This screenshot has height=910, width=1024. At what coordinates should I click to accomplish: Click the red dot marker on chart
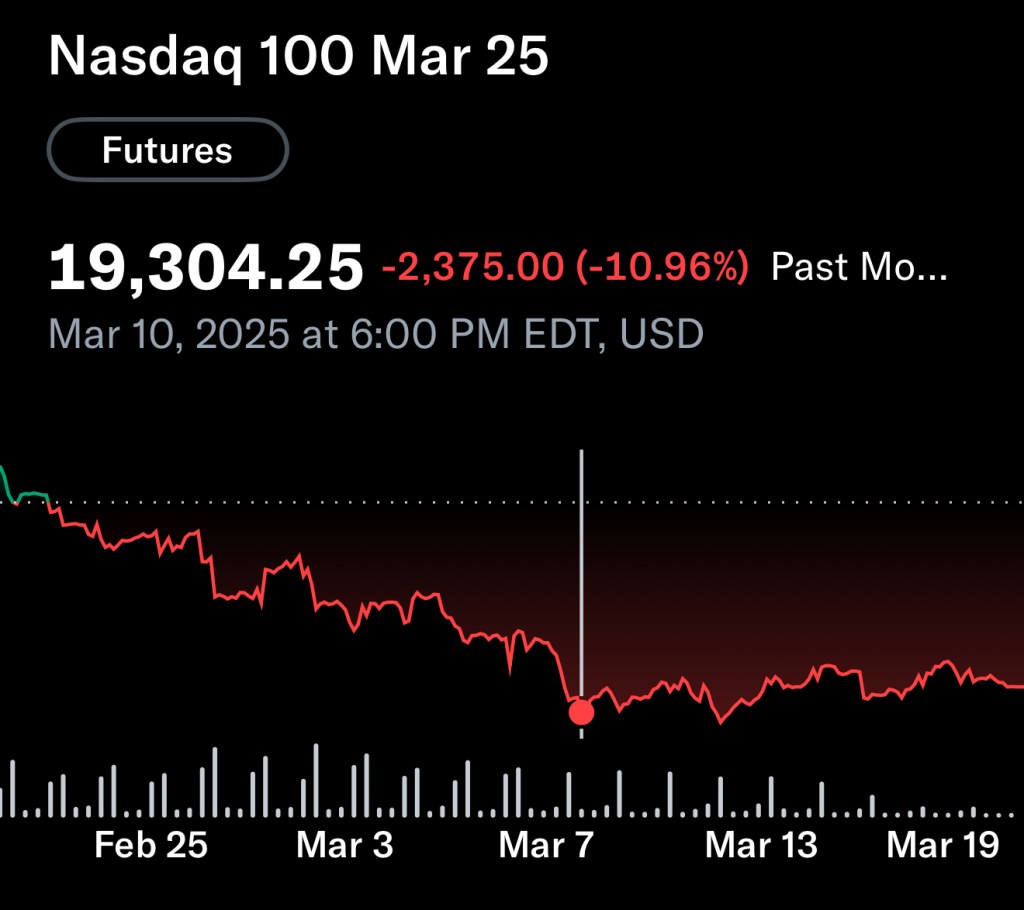[x=581, y=712]
